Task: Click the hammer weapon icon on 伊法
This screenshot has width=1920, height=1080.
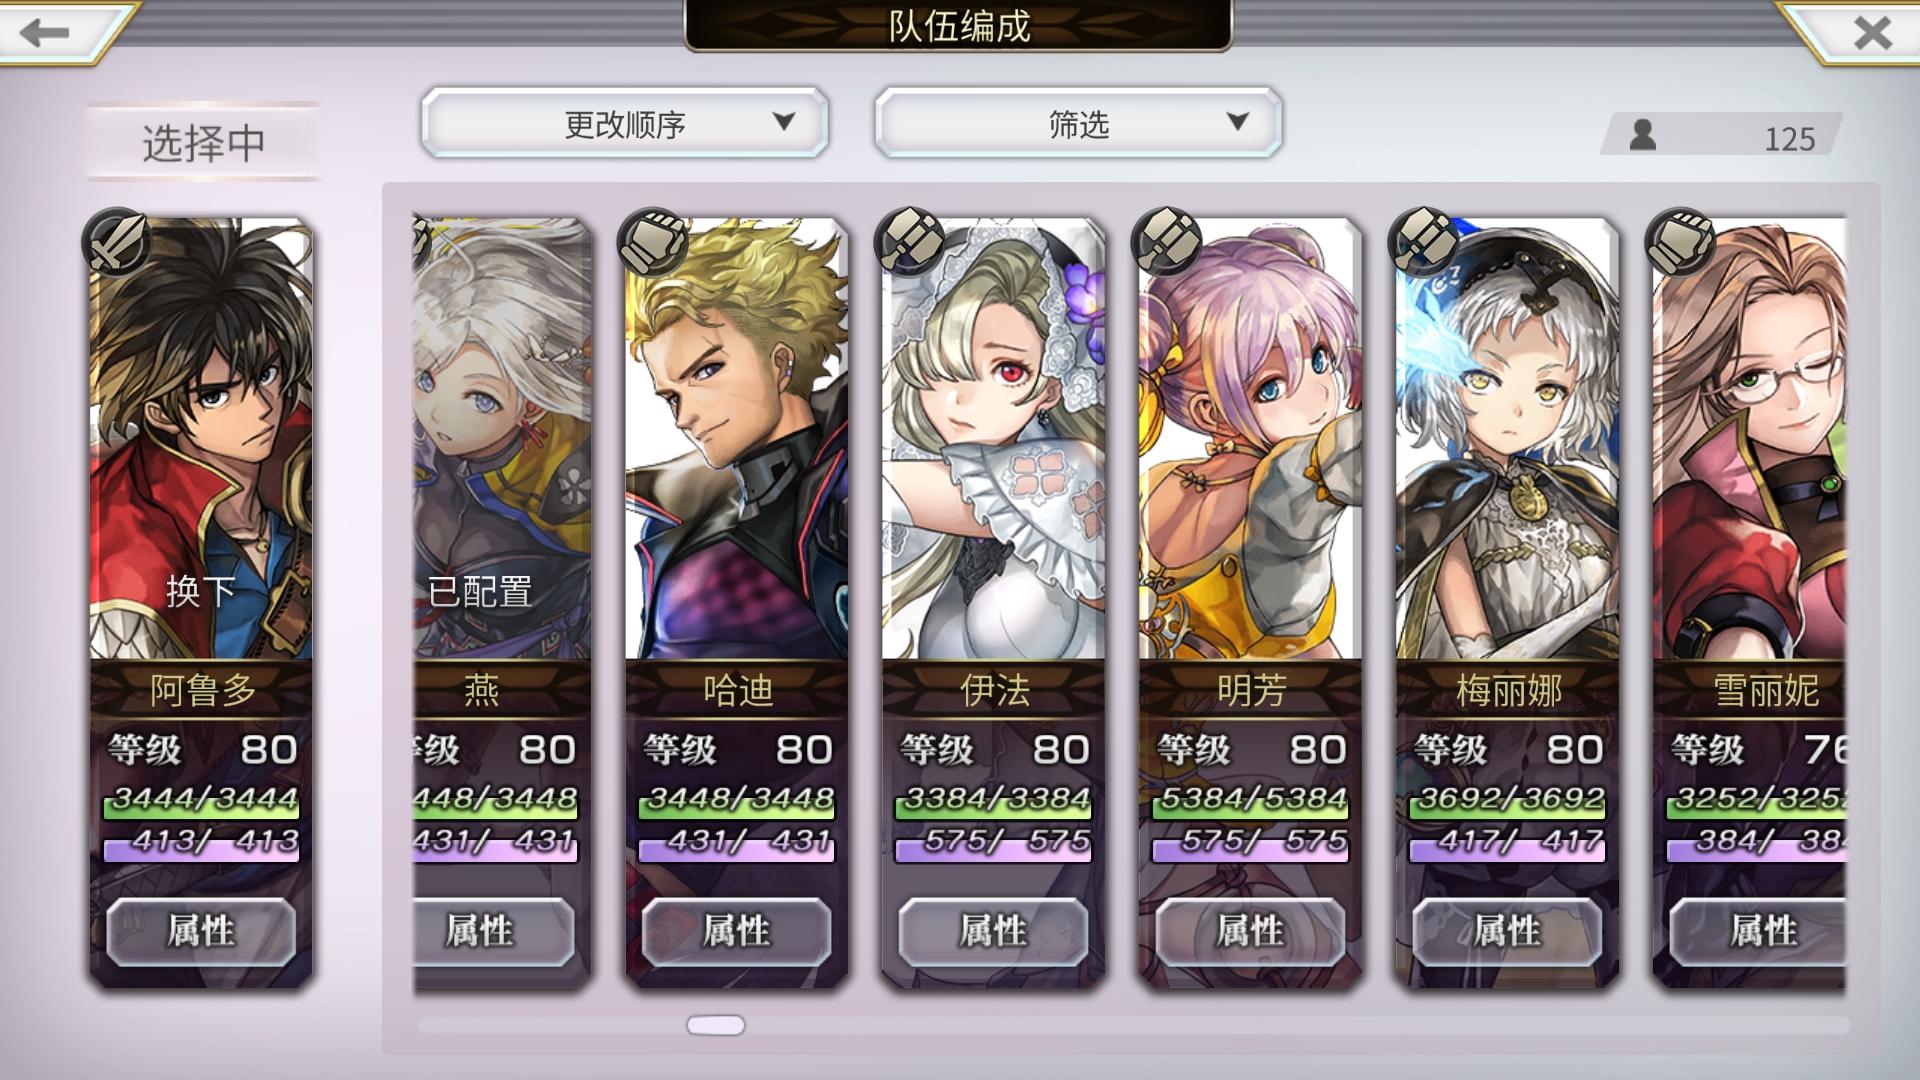Action: (x=910, y=241)
